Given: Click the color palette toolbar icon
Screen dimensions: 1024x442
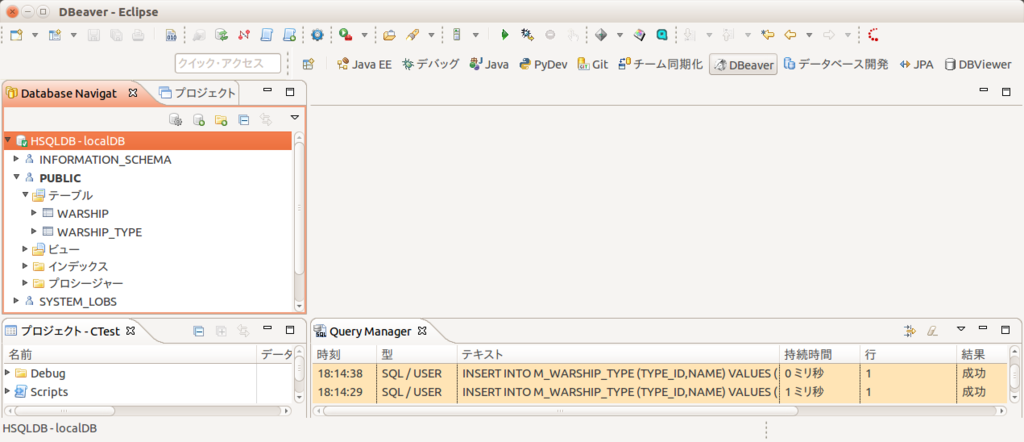Looking at the screenshot, I should 641,35.
